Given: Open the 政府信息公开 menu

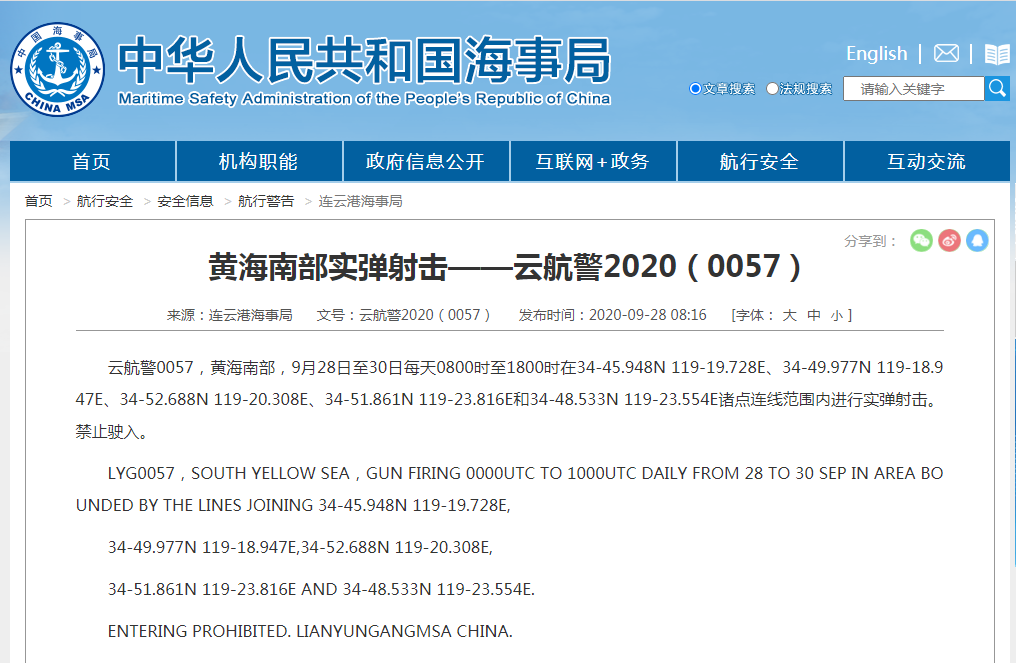Looking at the screenshot, I should [426, 160].
